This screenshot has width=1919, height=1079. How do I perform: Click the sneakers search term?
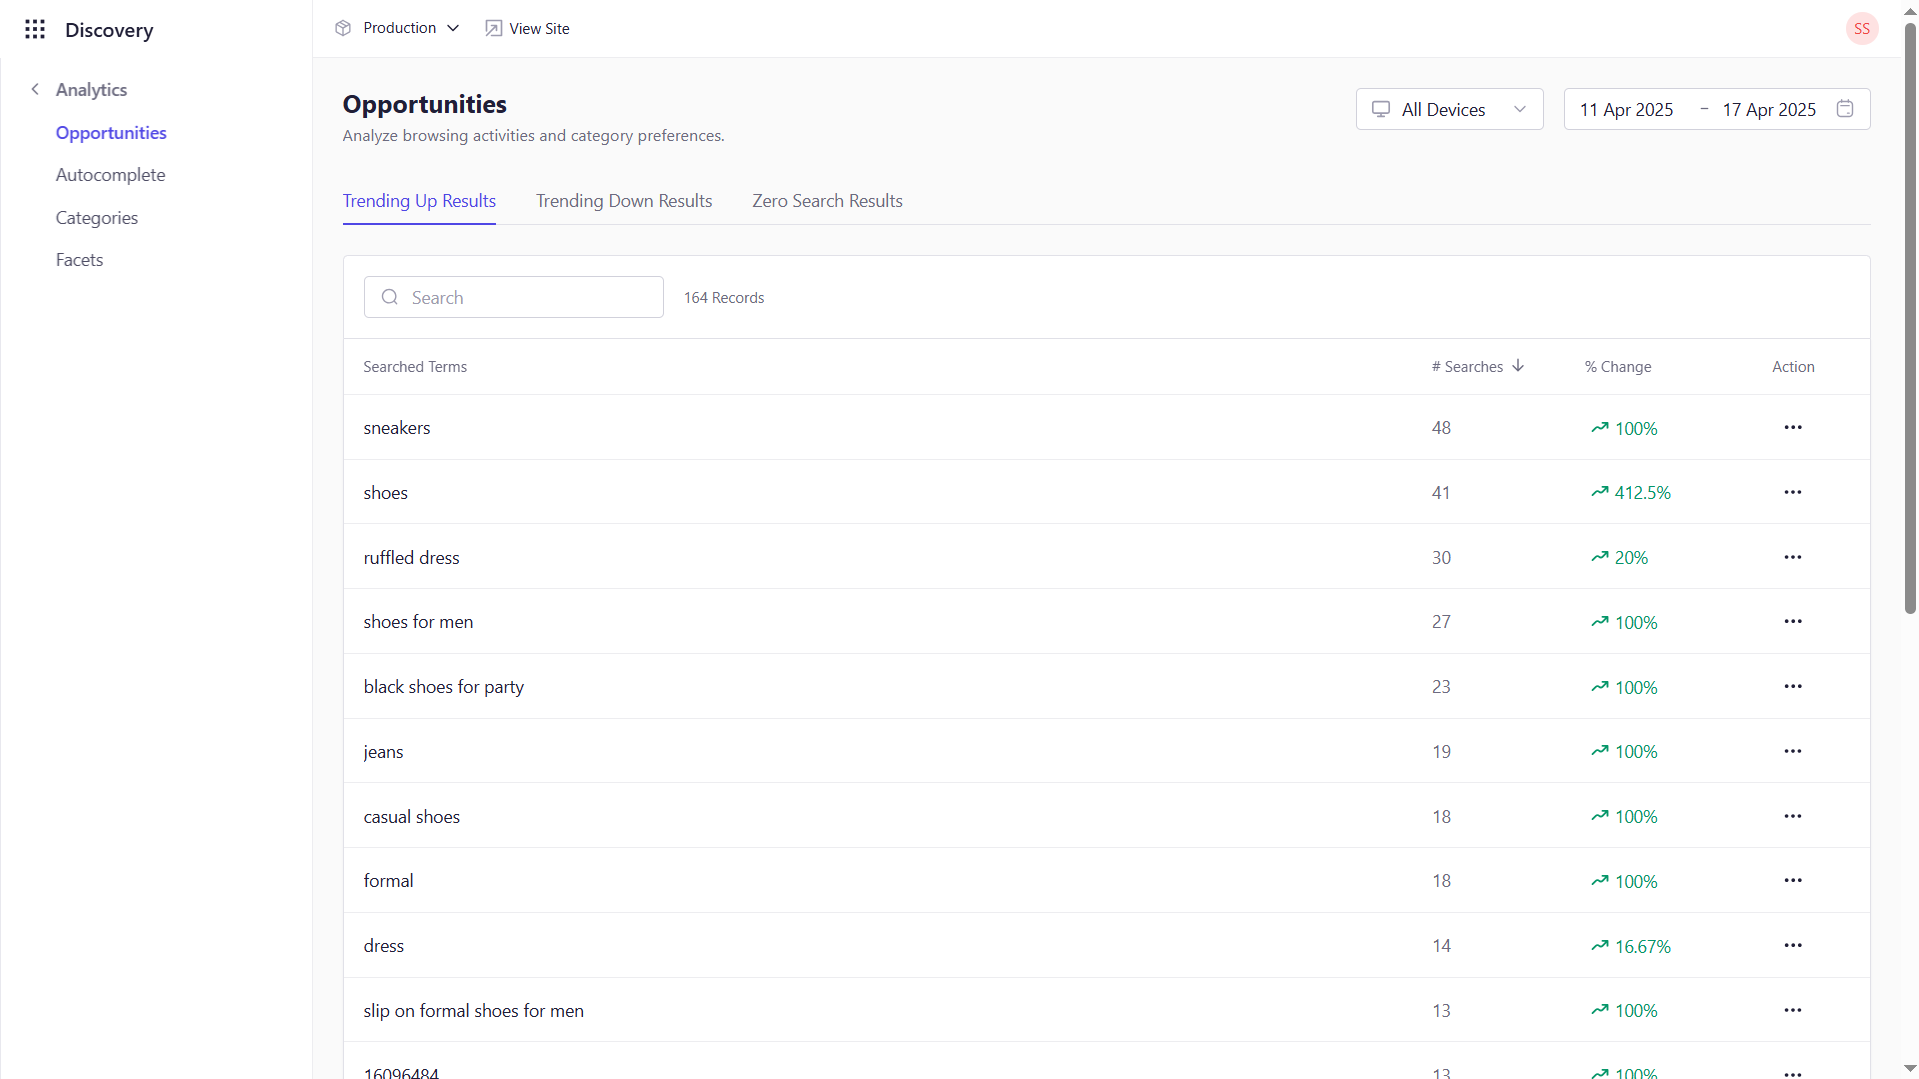tap(397, 428)
